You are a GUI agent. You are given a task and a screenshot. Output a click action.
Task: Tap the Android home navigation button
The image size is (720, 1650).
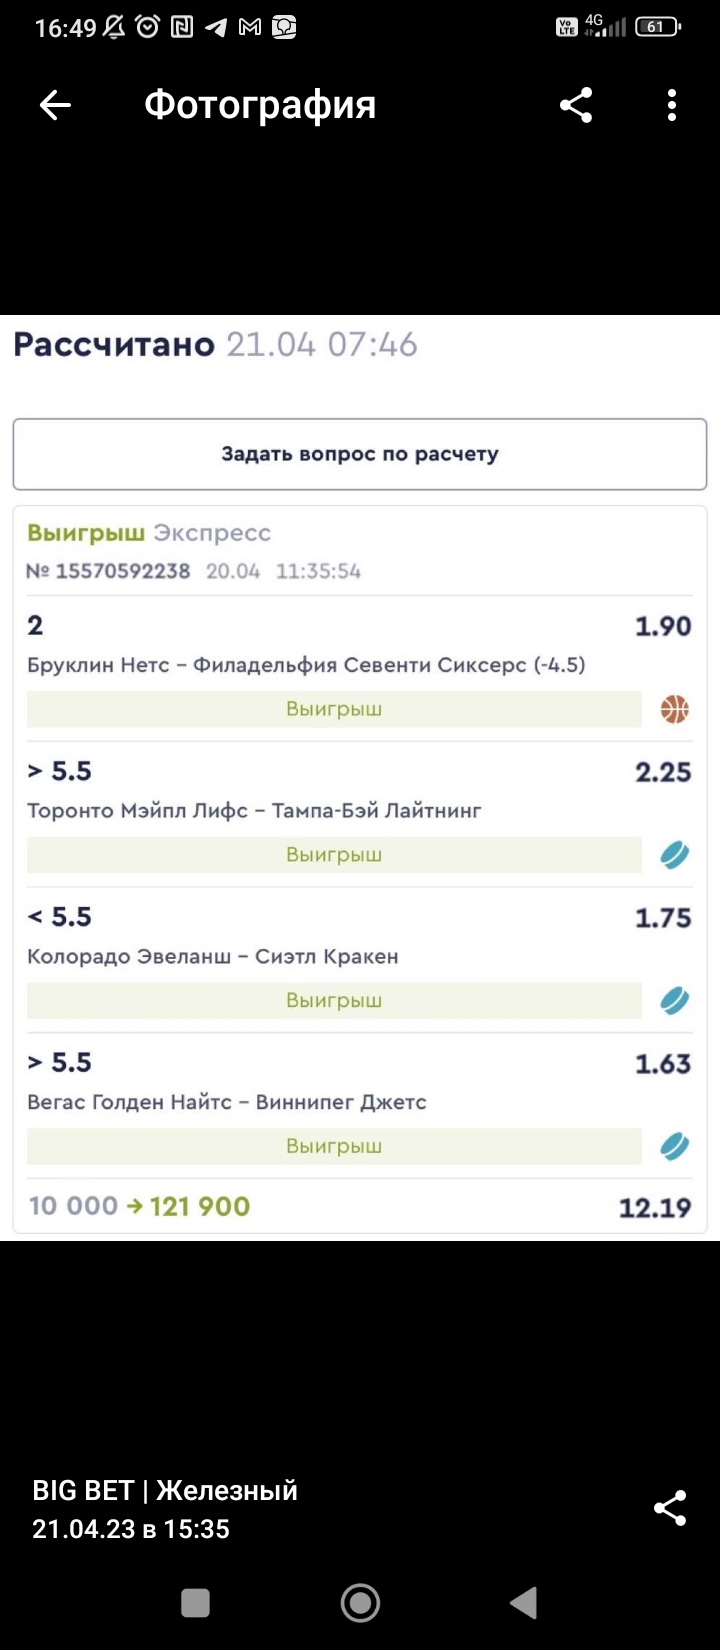coord(360,1603)
